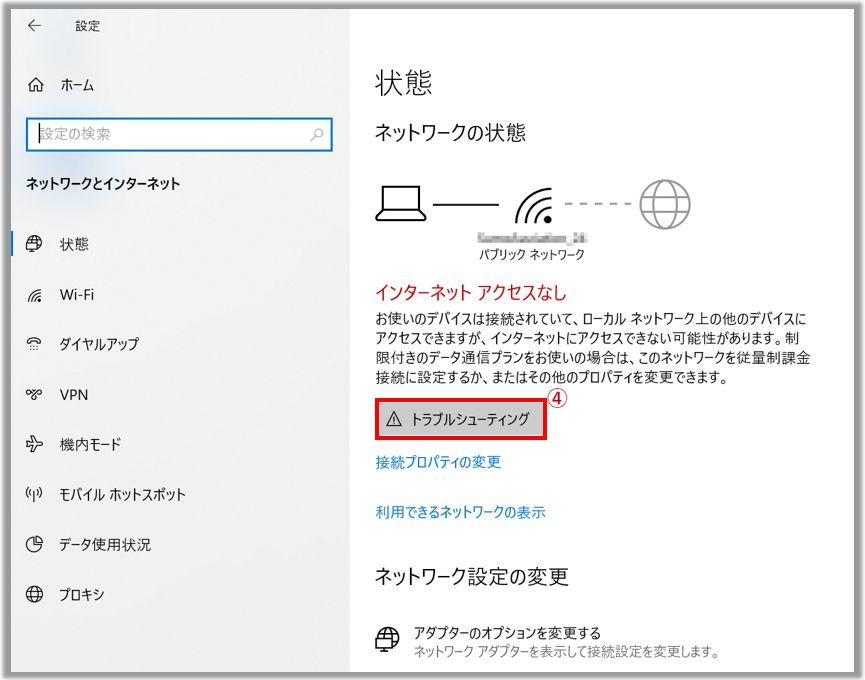Click the back arrow in Settings header

pyautogui.click(x=34, y=26)
